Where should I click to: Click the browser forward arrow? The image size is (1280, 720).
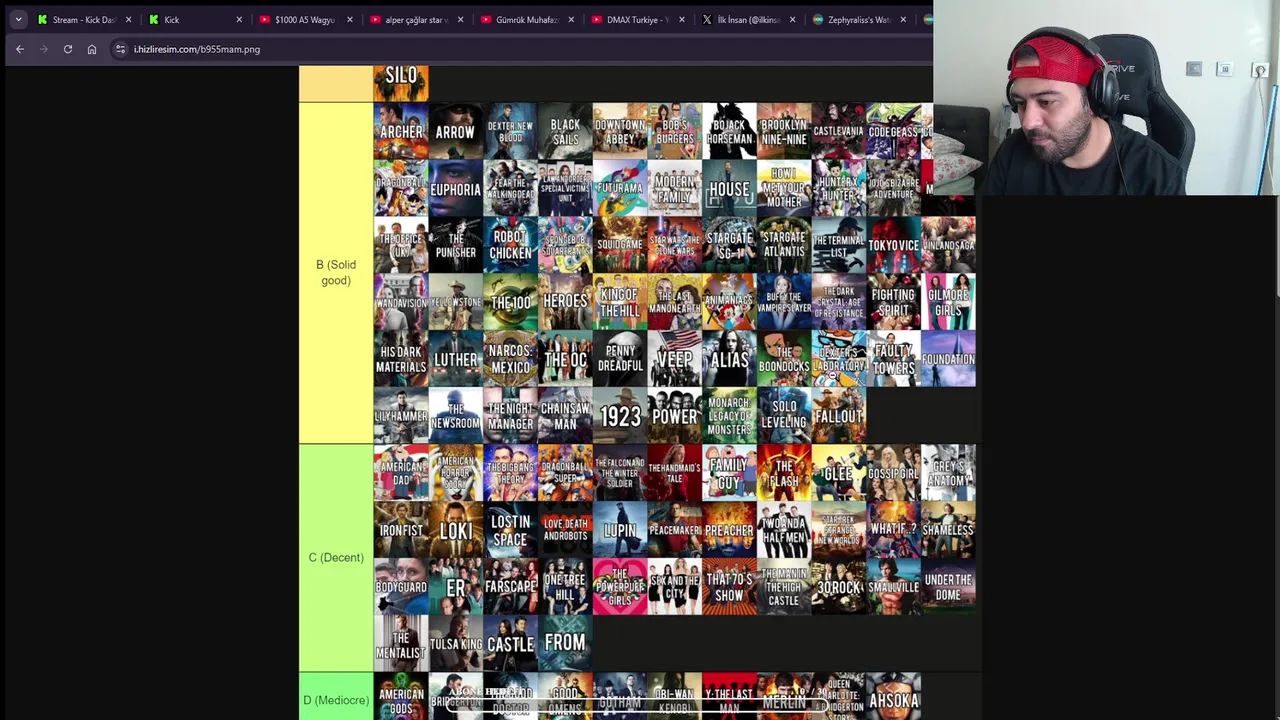pyautogui.click(x=43, y=49)
